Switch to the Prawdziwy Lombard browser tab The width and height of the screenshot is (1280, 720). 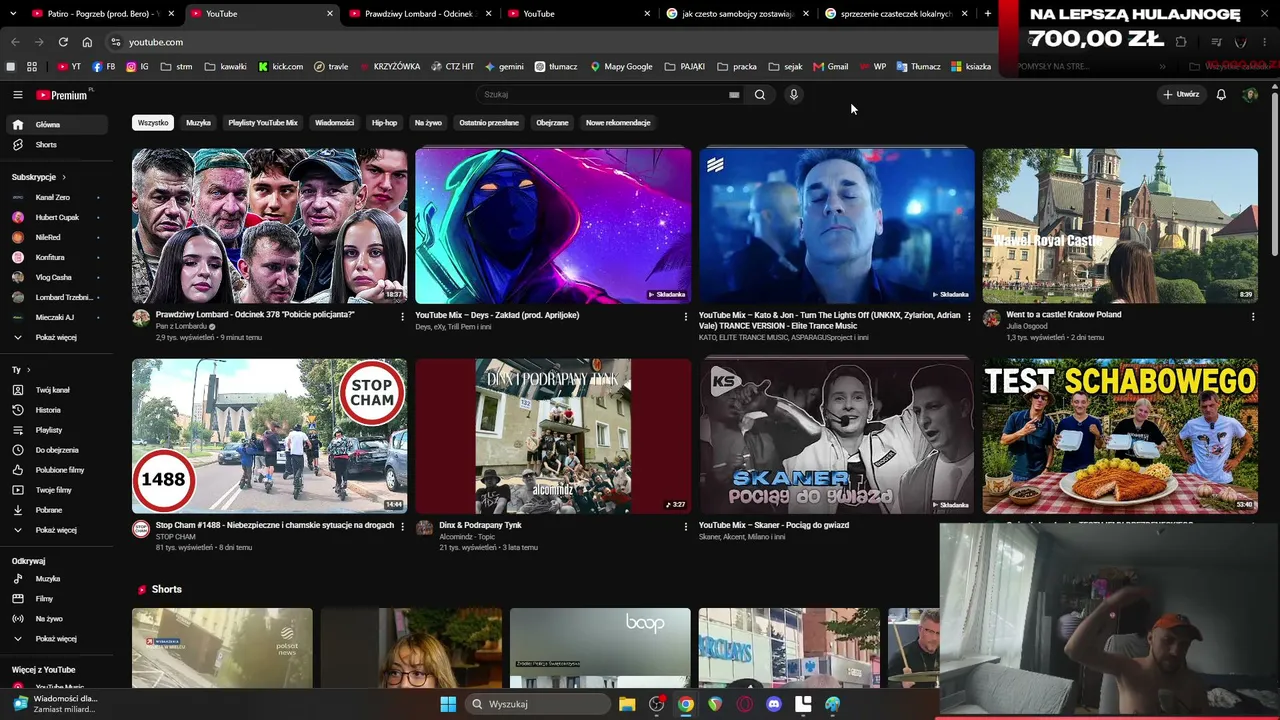(x=419, y=14)
